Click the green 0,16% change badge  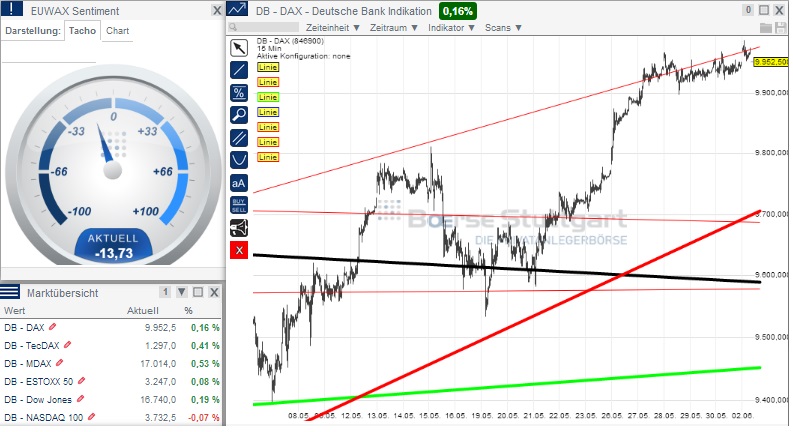[458, 11]
